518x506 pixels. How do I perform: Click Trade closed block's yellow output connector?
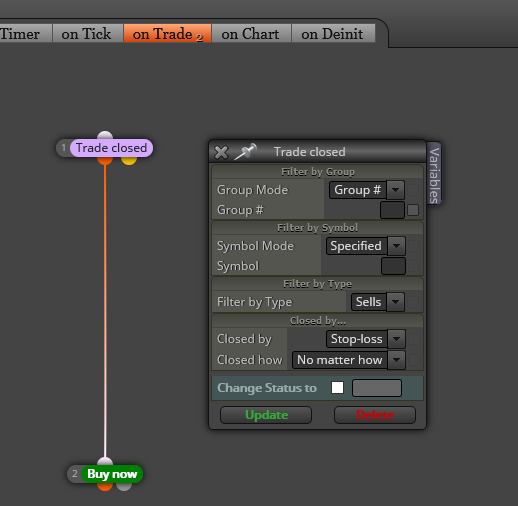(129, 161)
